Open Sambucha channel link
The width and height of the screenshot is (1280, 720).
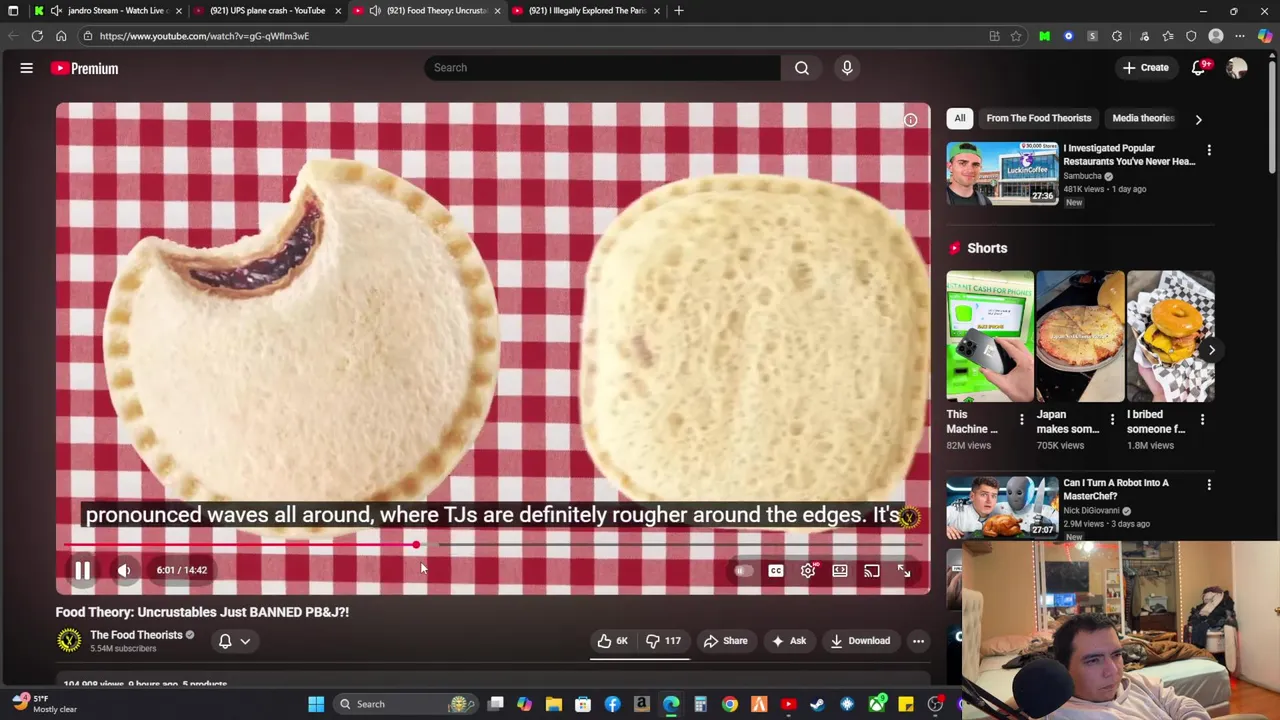coord(1082,176)
